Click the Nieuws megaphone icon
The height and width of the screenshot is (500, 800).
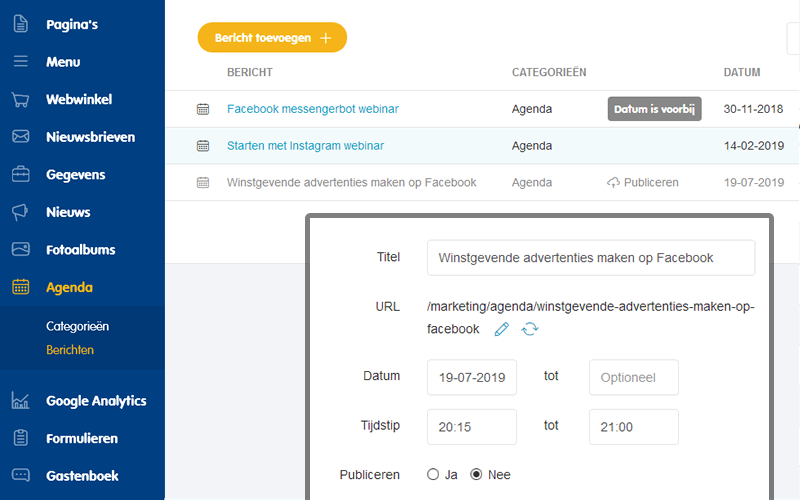(20, 212)
